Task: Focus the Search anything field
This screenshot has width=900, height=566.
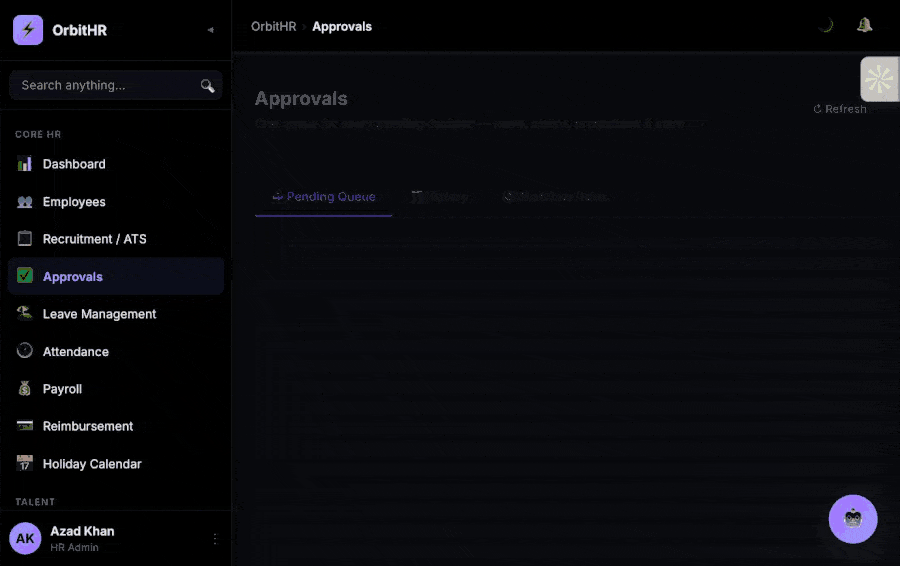Action: pos(115,86)
